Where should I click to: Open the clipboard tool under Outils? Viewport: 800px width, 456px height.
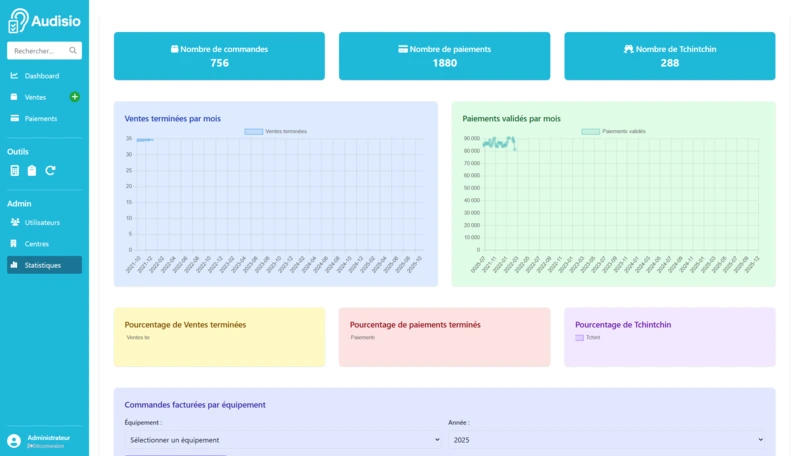[x=32, y=170]
